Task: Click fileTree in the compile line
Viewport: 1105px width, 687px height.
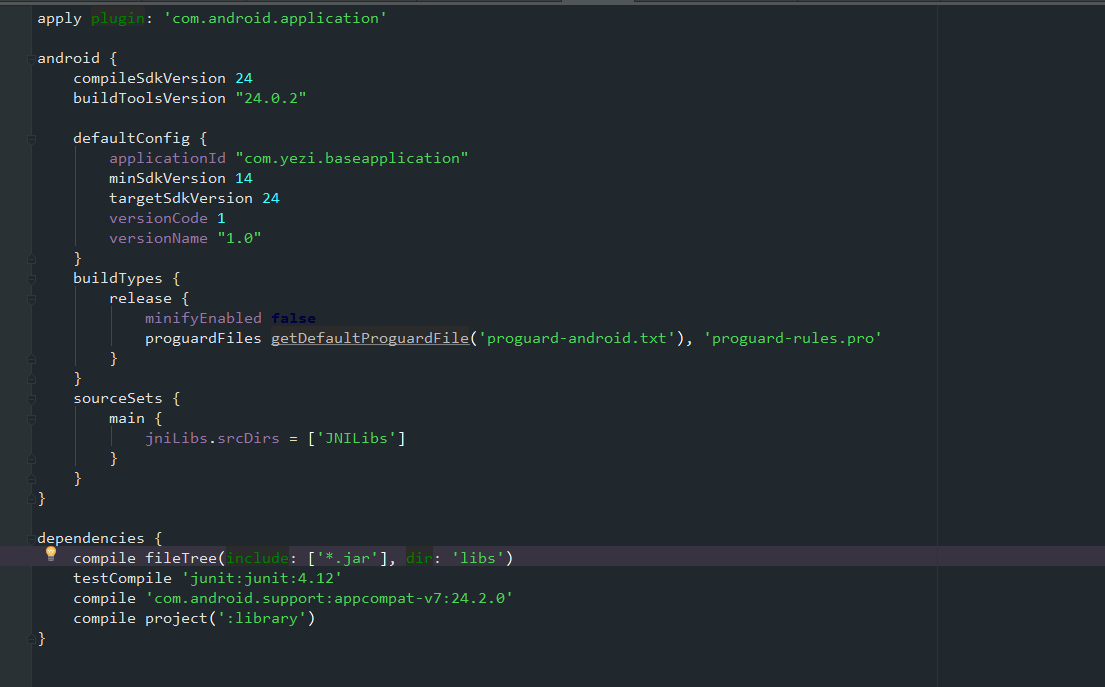Action: click(x=181, y=558)
